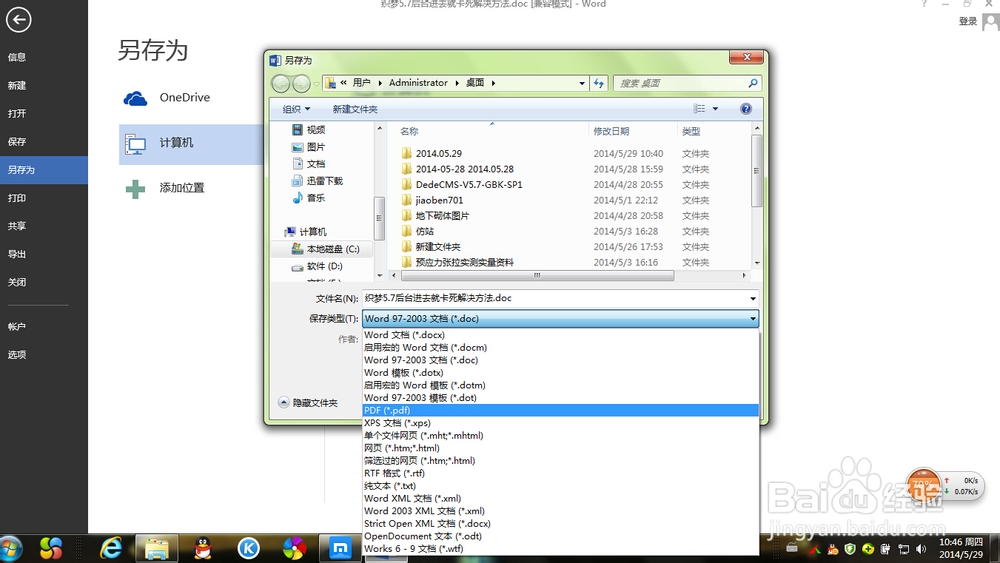Choose PDF (*.pdf) file type
The image size is (1000, 563).
pyautogui.click(x=561, y=411)
